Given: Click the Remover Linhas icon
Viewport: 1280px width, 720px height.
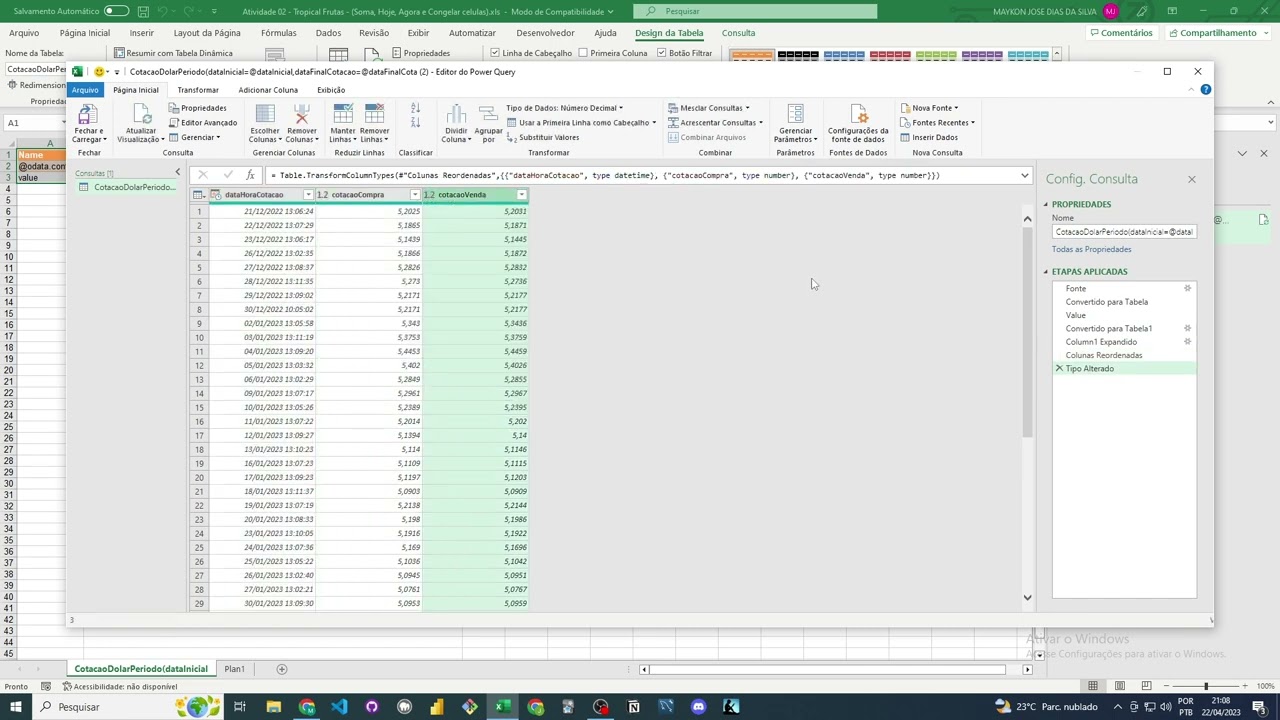Looking at the screenshot, I should pos(375,114).
